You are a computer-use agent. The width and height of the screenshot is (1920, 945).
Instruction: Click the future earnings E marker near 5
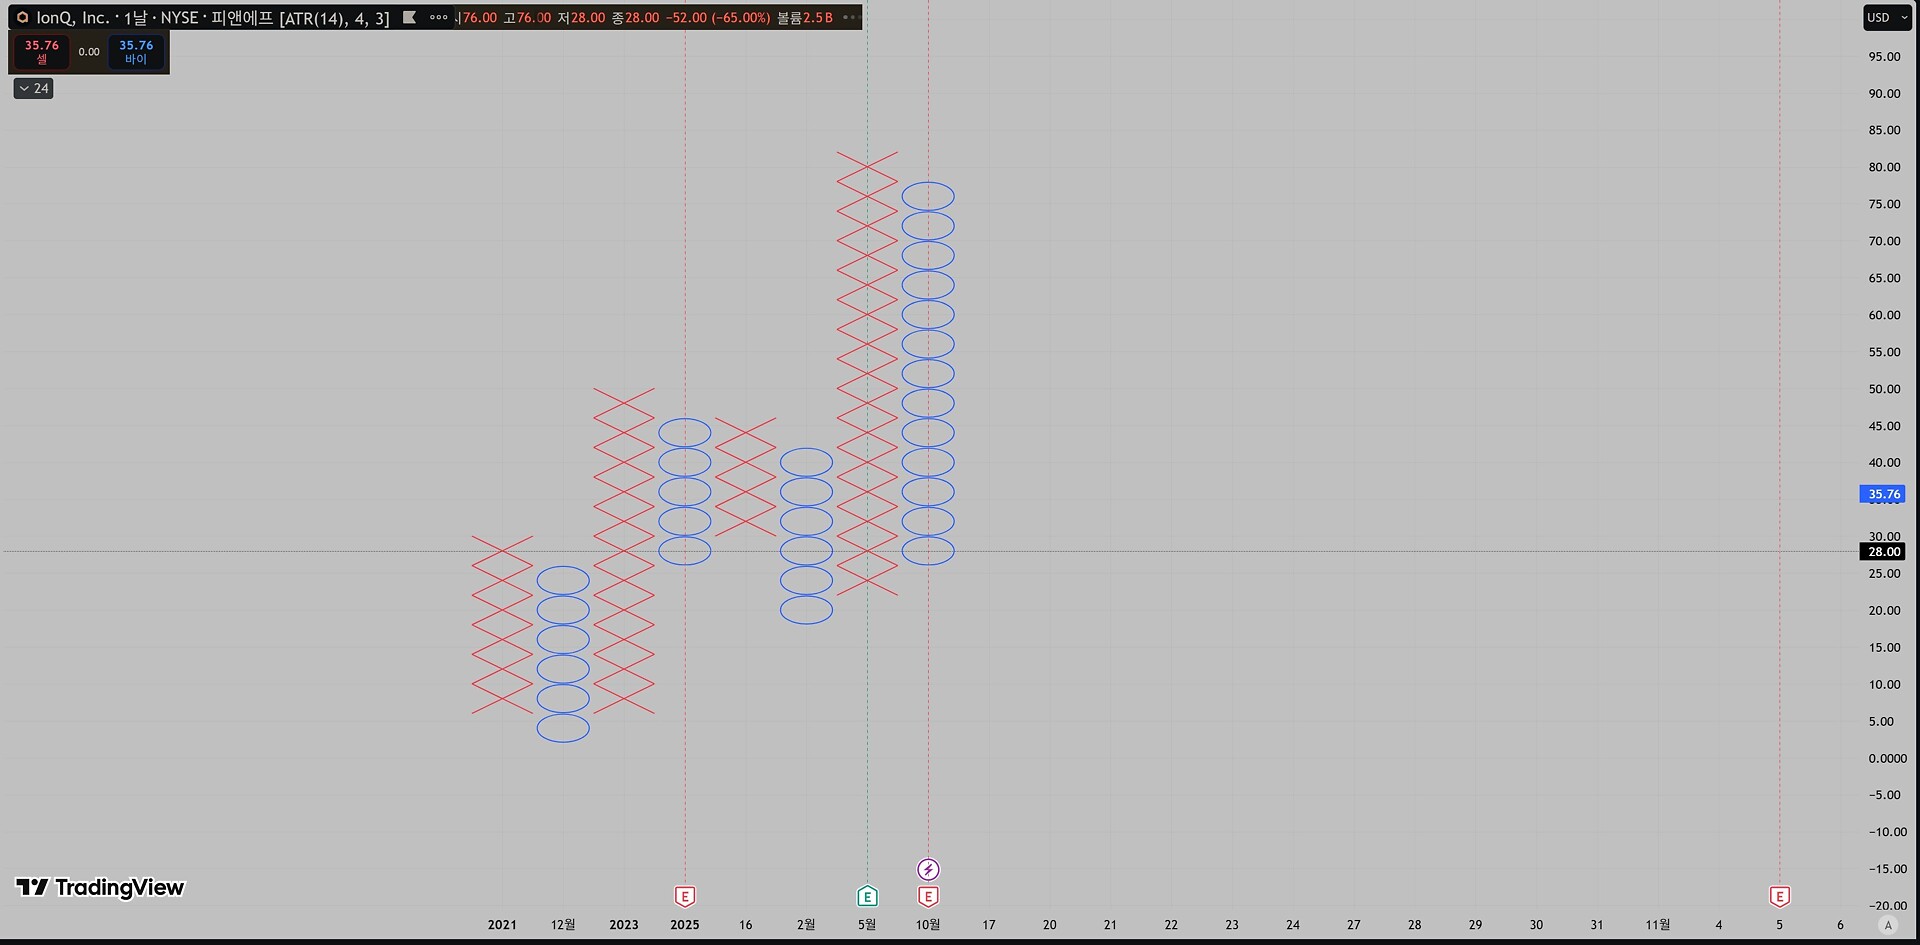click(x=1779, y=896)
